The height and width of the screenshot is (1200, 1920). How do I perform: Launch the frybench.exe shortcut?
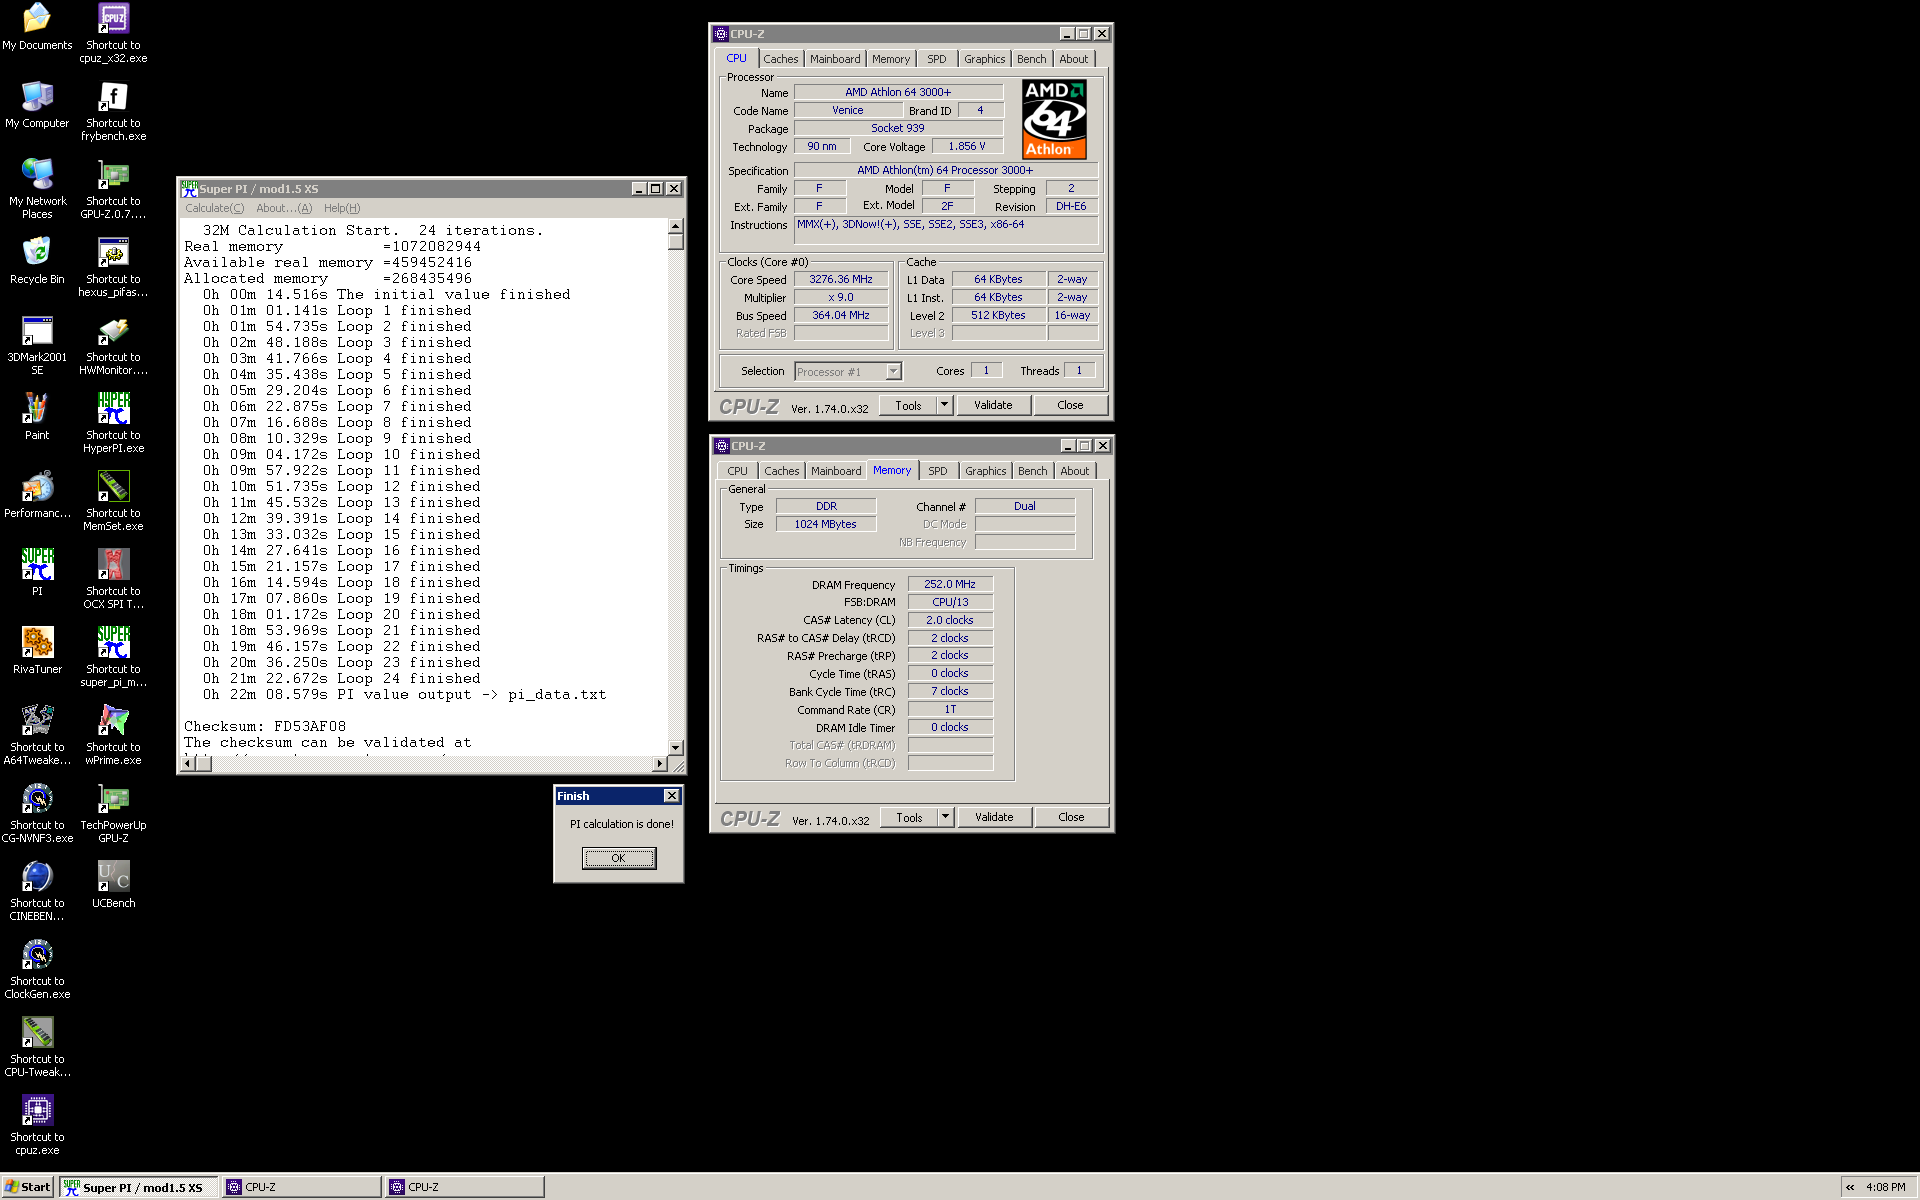[113, 111]
